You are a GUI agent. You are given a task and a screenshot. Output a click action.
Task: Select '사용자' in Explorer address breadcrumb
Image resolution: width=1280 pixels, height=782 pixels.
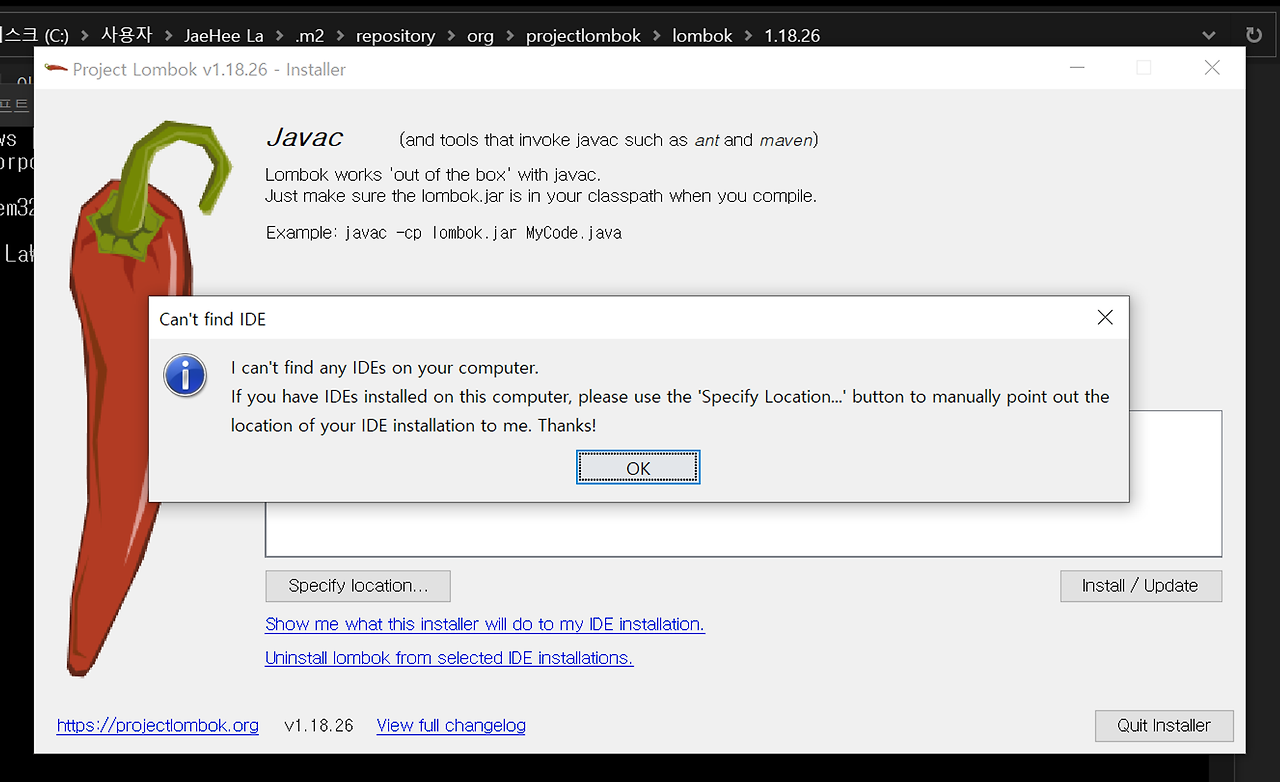127,35
